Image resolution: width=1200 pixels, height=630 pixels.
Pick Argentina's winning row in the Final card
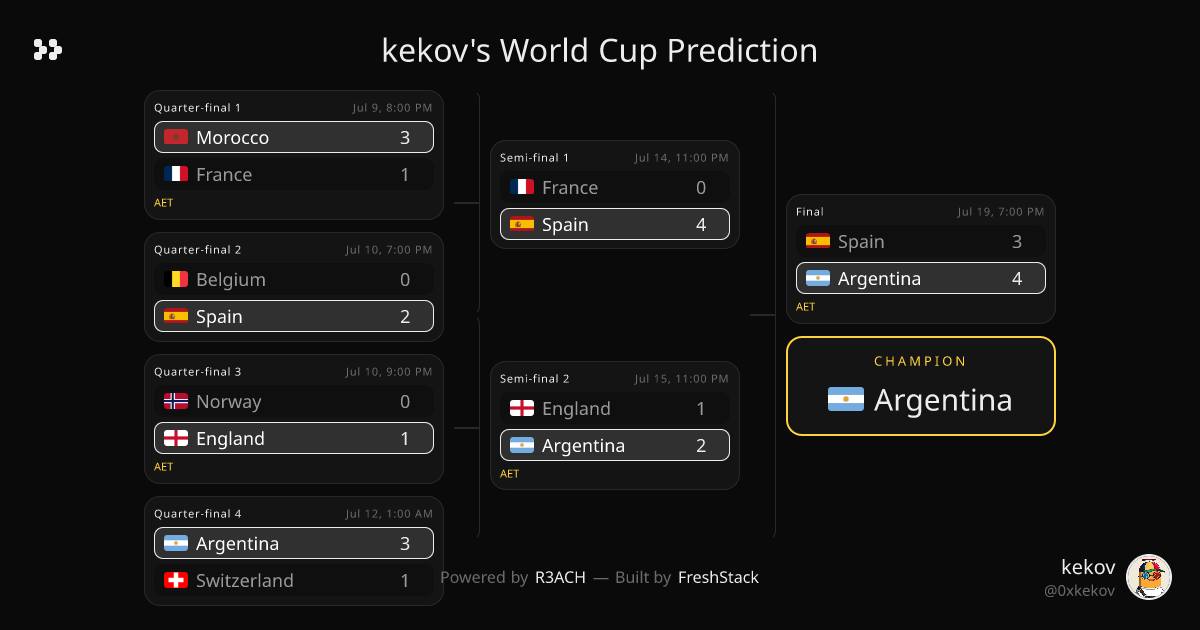pyautogui.click(x=921, y=278)
